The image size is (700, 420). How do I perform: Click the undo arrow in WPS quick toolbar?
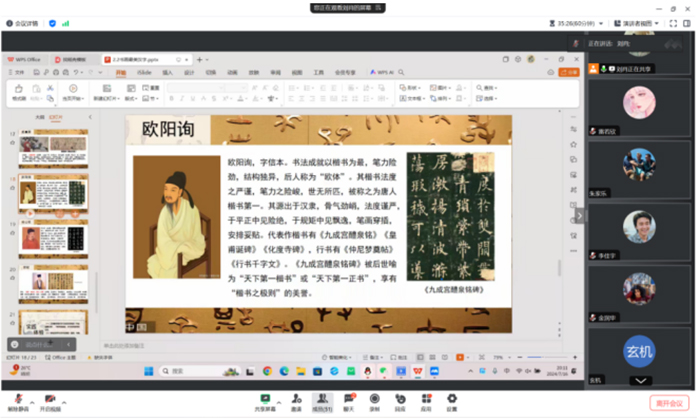pos(76,72)
